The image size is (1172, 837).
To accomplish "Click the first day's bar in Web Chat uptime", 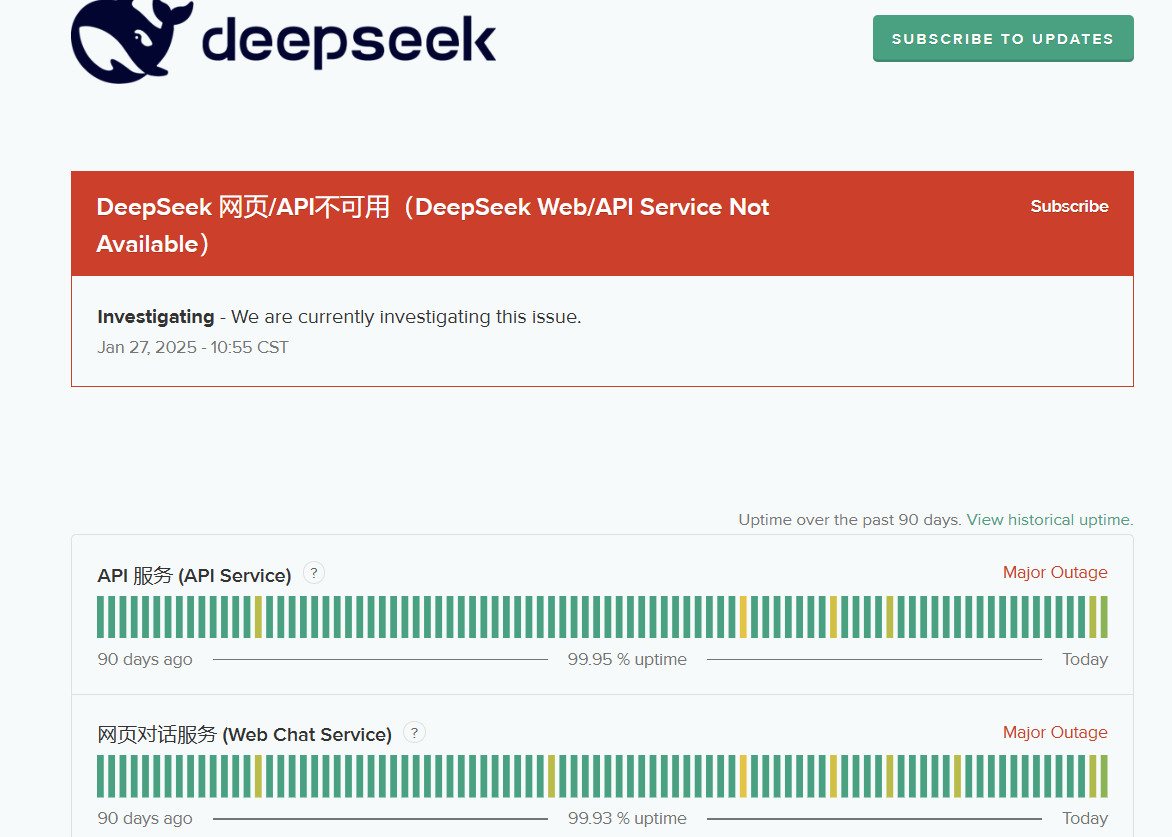I will click(101, 776).
